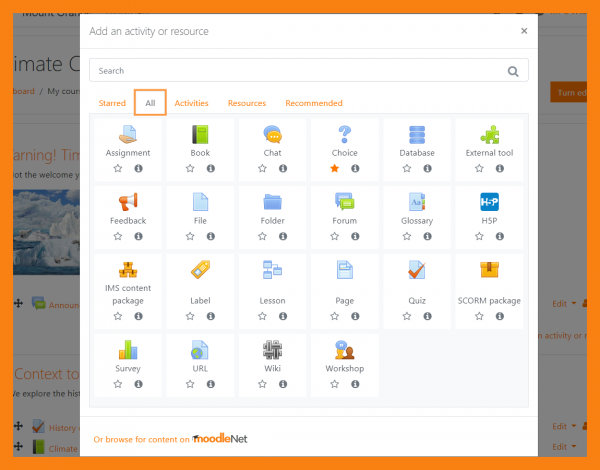Pick the Wiki activity icon
This screenshot has height=470, width=600.
pos(272,350)
